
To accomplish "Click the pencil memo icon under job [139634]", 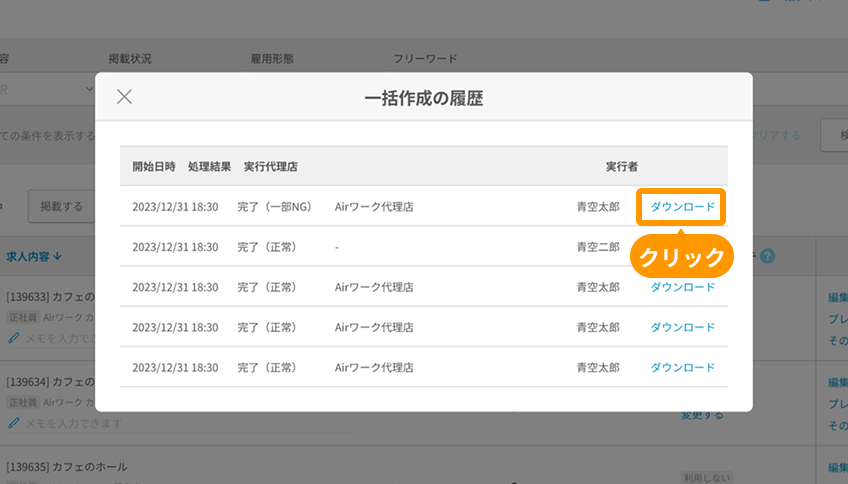I will (x=14, y=423).
